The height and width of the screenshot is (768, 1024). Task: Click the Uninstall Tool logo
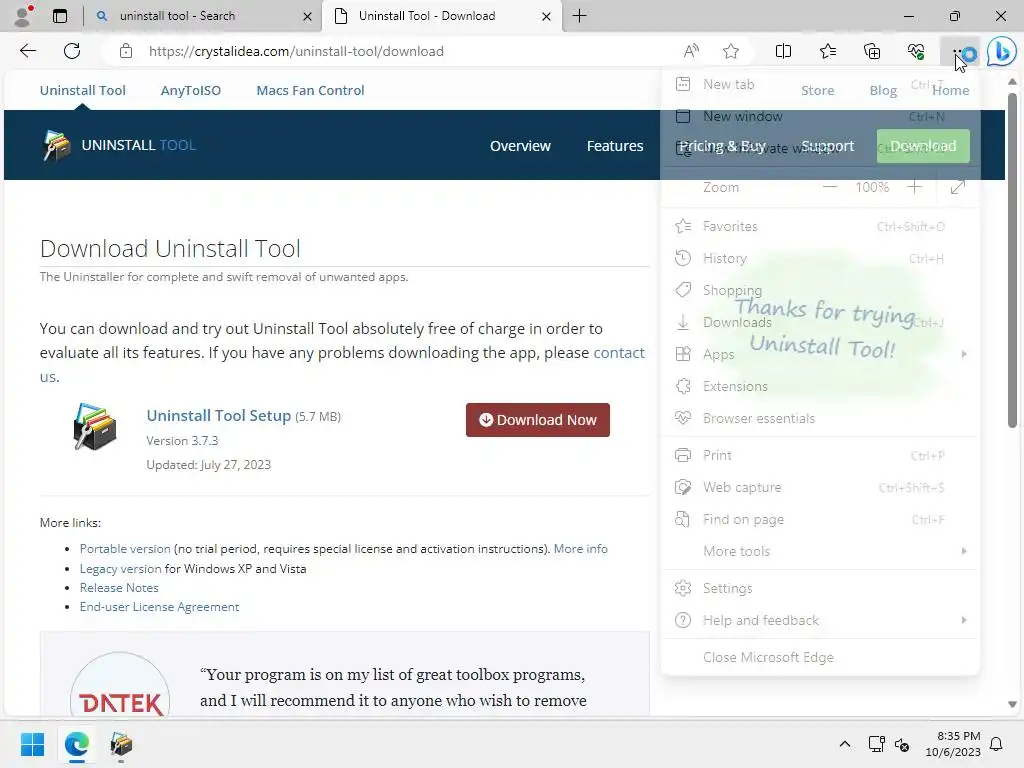click(119, 145)
